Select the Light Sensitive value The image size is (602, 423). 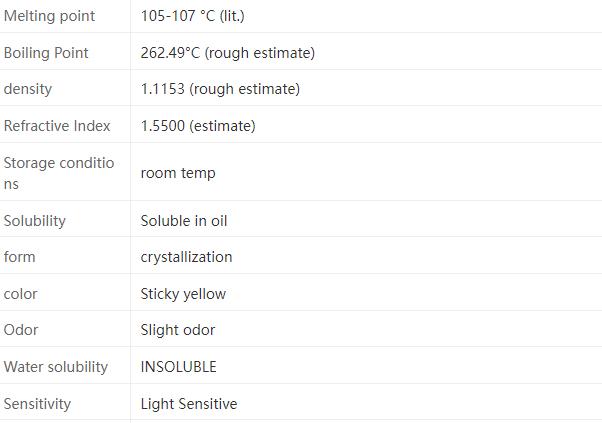pos(189,404)
